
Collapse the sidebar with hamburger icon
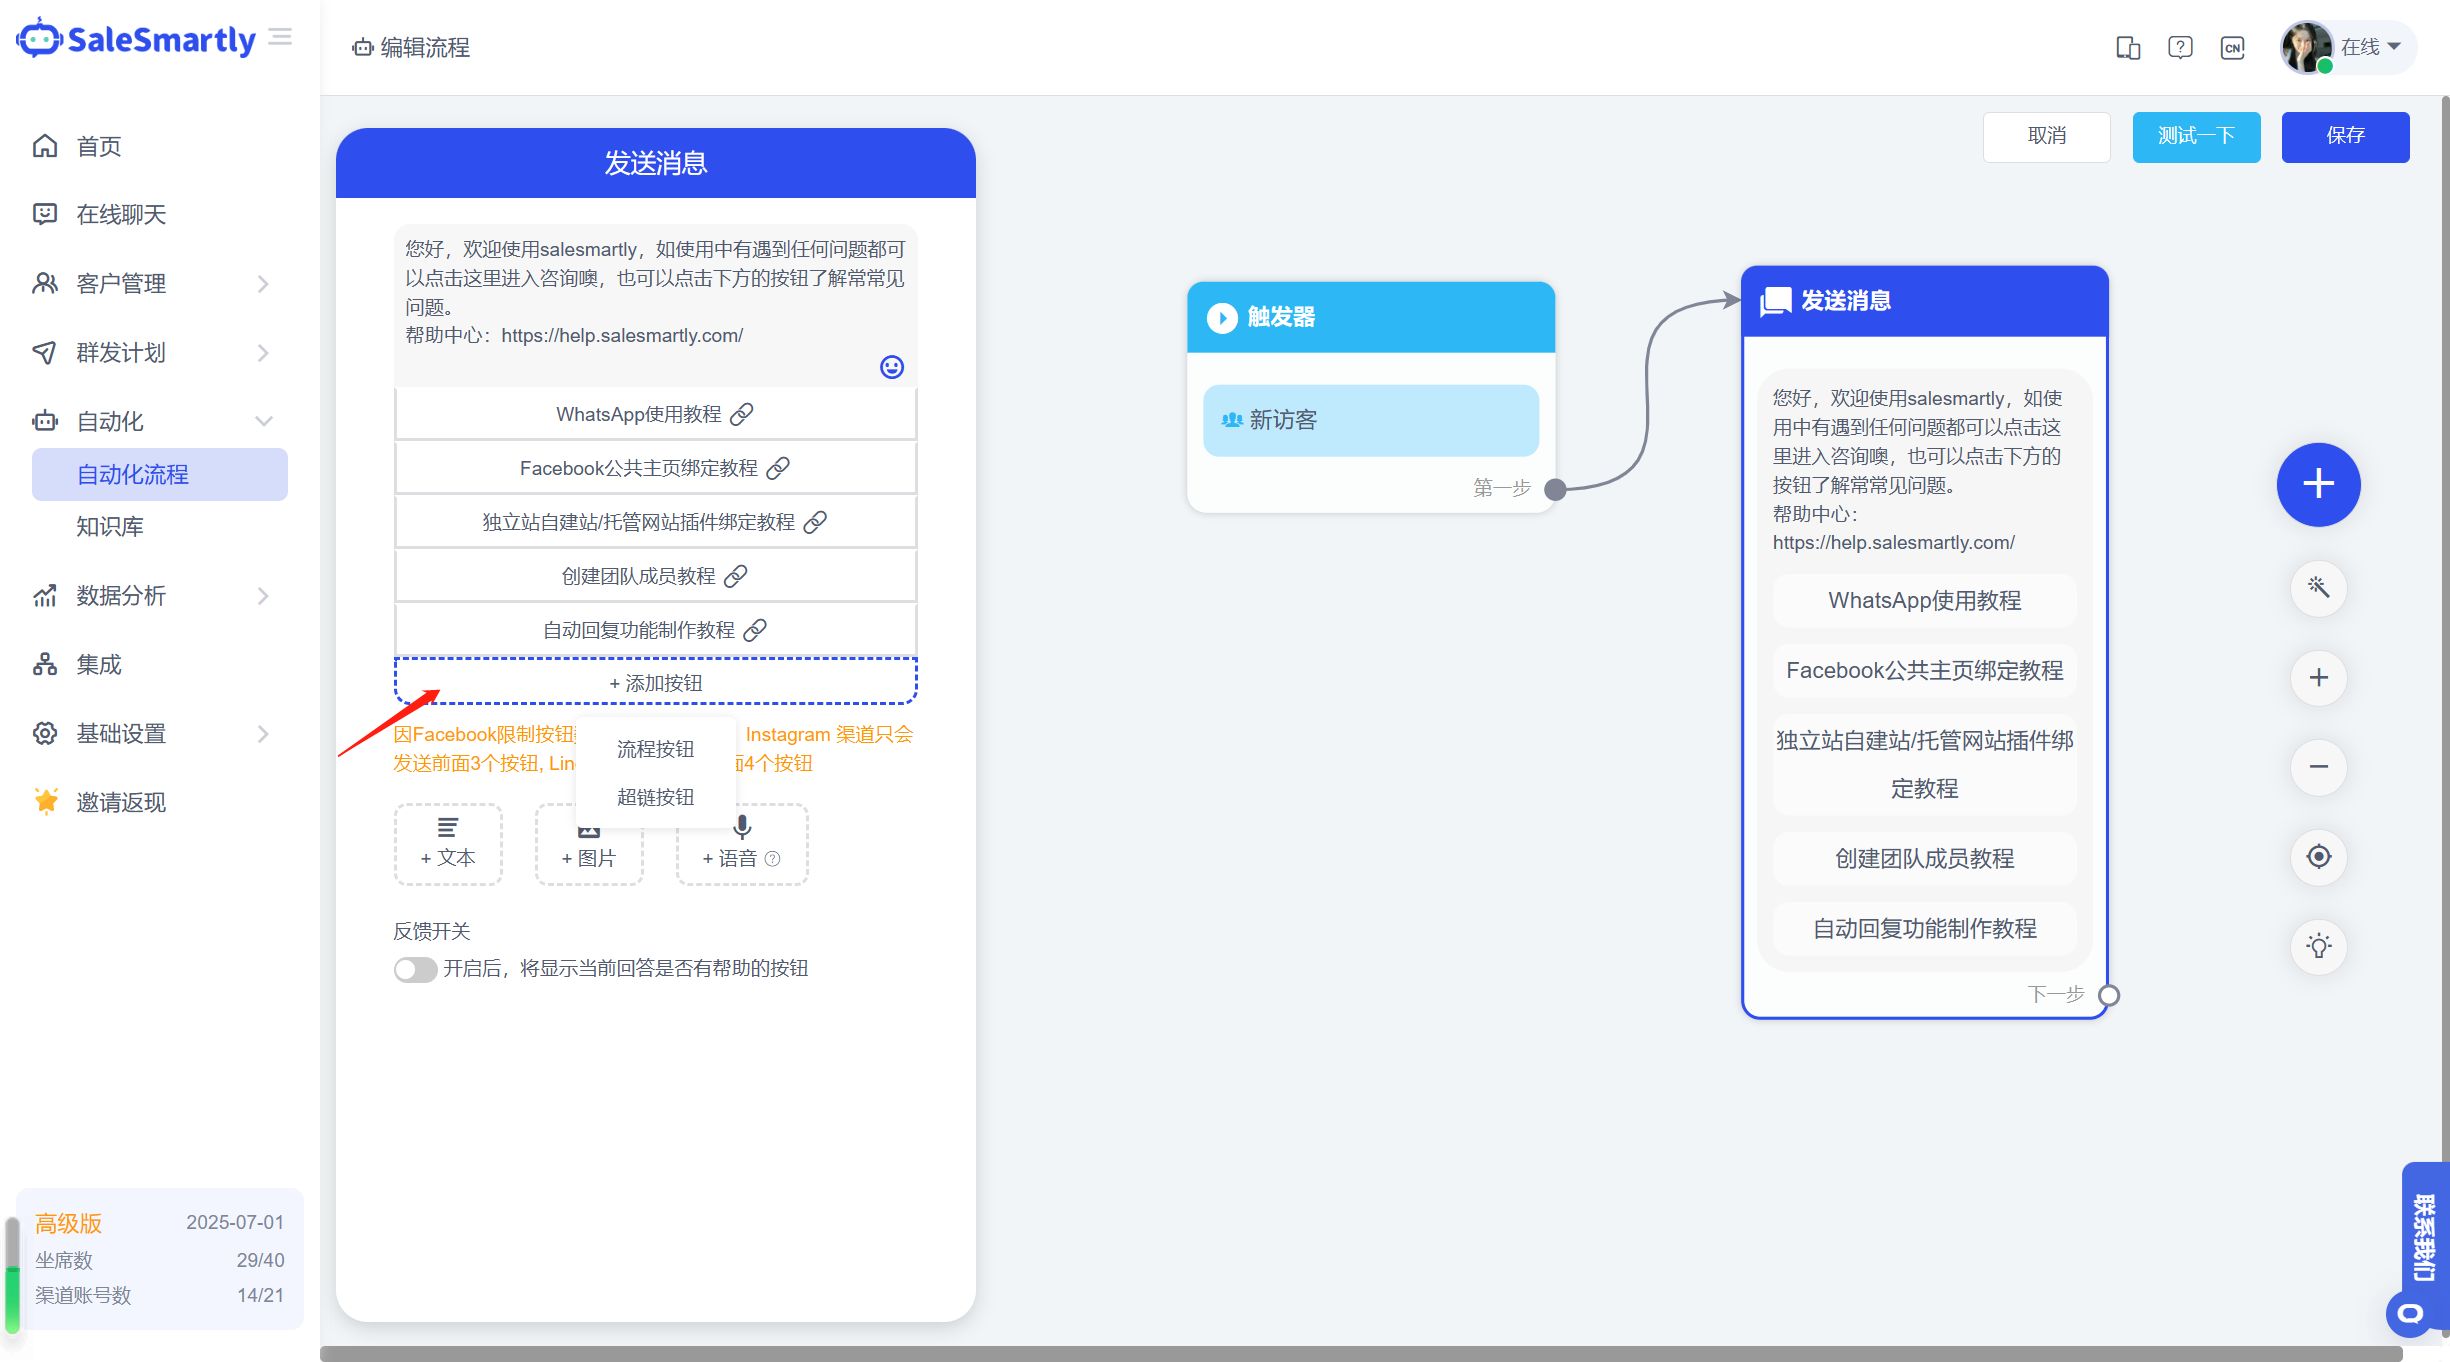point(281,38)
